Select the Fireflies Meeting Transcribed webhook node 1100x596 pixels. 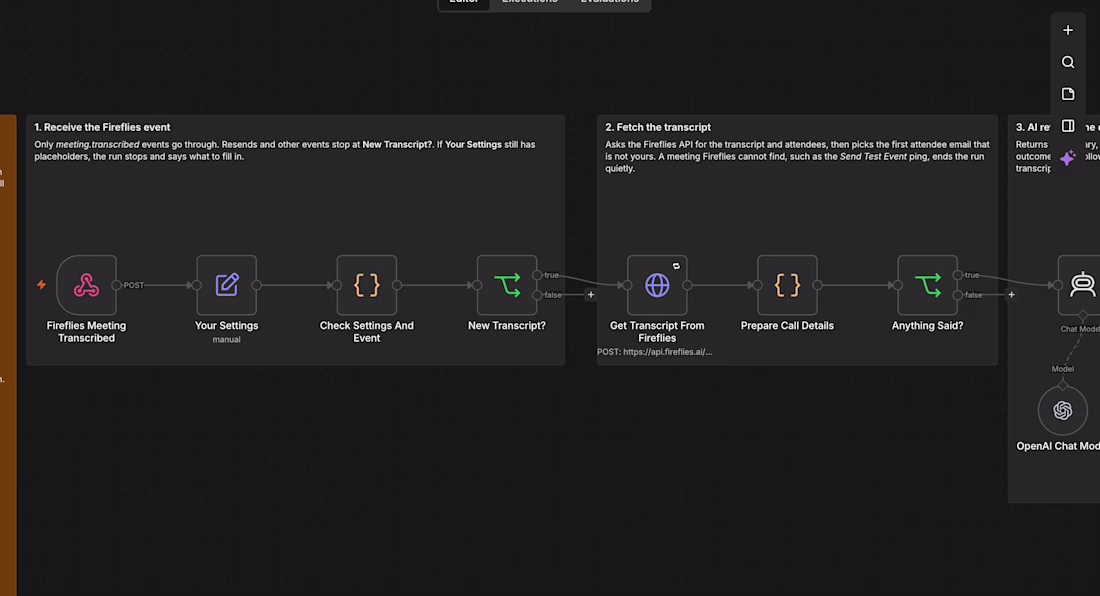click(x=86, y=285)
